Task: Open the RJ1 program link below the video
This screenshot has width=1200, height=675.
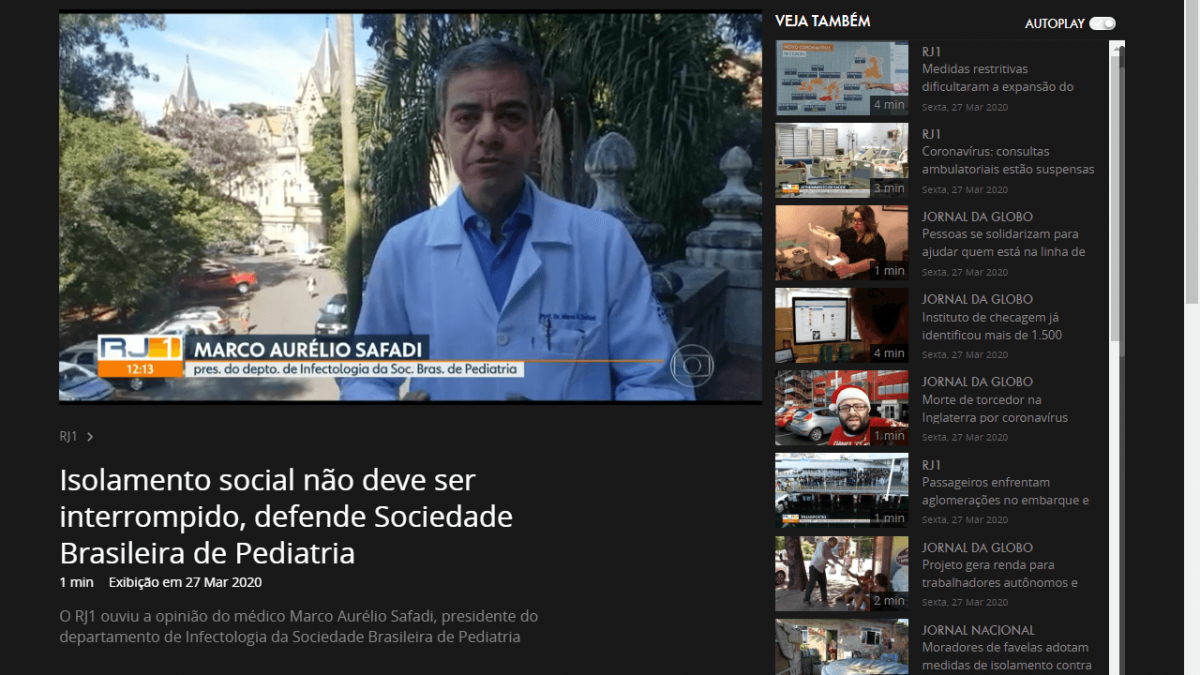Action: click(68, 436)
